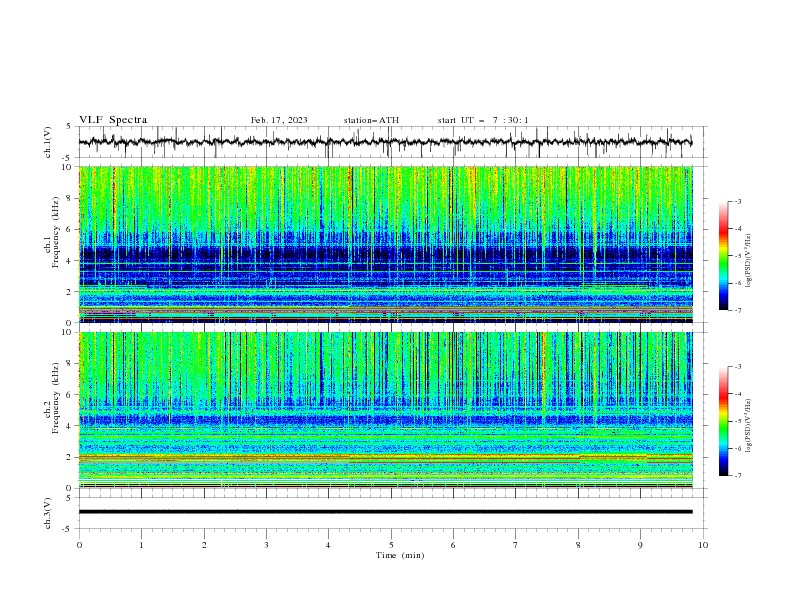Click inside the ch.2 spectrogram panel
This screenshot has height=612, width=792.
[x=385, y=410]
